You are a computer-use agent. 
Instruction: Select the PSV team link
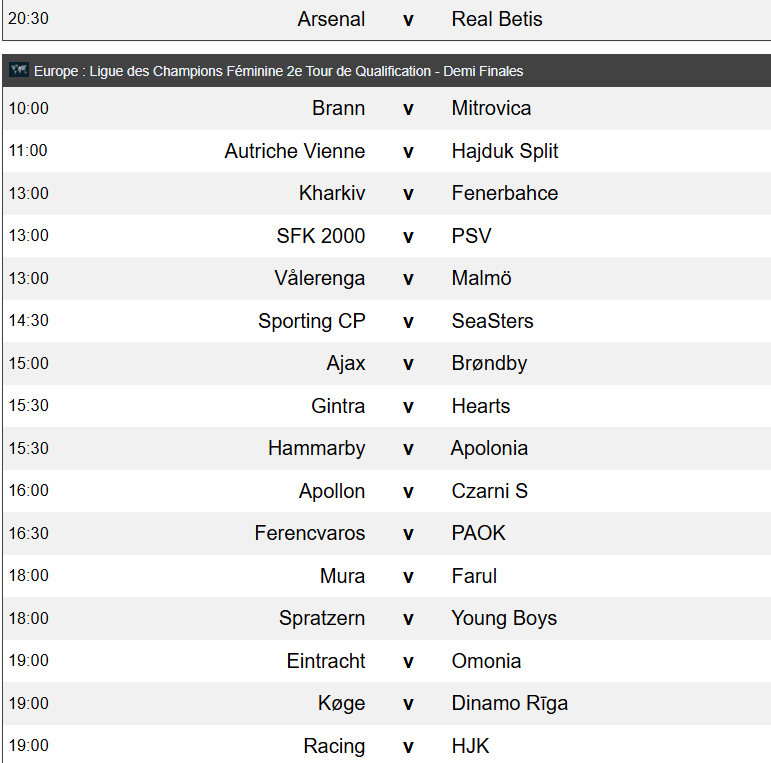point(471,236)
